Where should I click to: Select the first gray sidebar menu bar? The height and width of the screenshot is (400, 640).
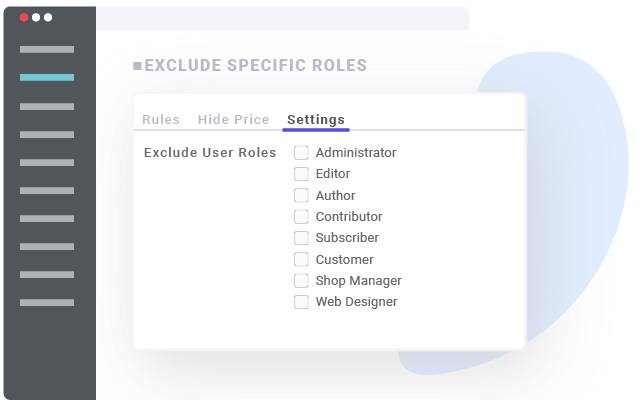click(47, 49)
